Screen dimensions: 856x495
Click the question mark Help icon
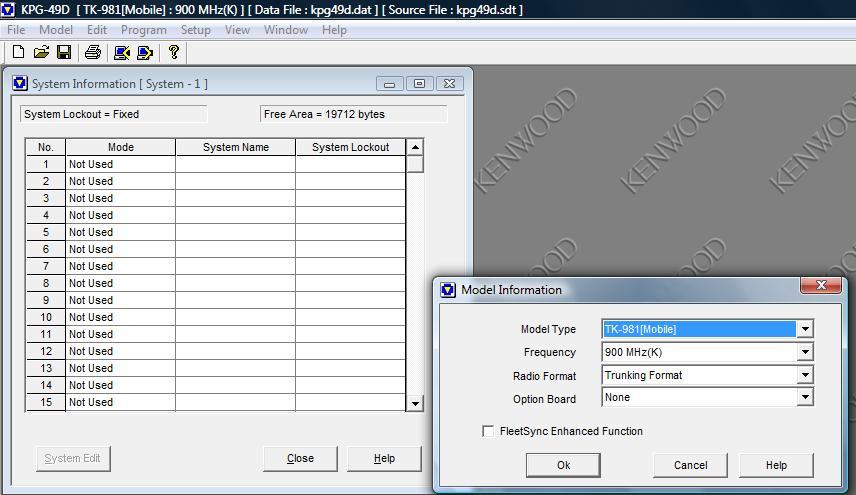tap(174, 52)
